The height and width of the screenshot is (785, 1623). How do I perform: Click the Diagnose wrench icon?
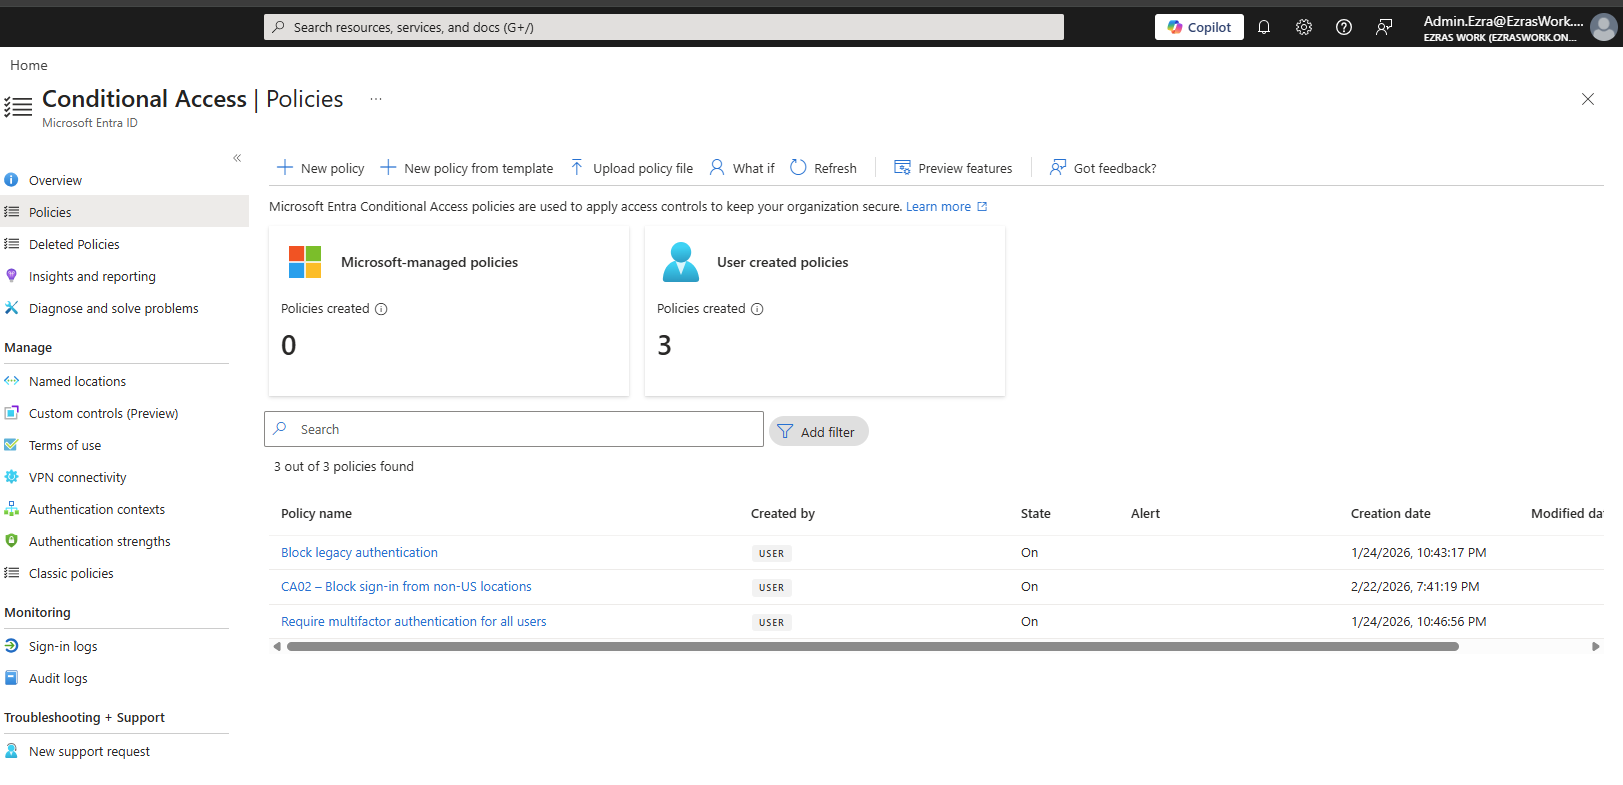pos(12,308)
